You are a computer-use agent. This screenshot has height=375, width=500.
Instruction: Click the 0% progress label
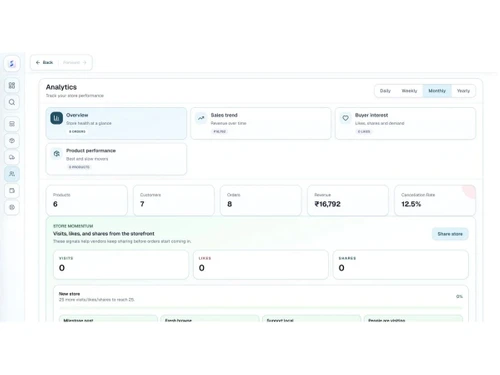(459, 296)
